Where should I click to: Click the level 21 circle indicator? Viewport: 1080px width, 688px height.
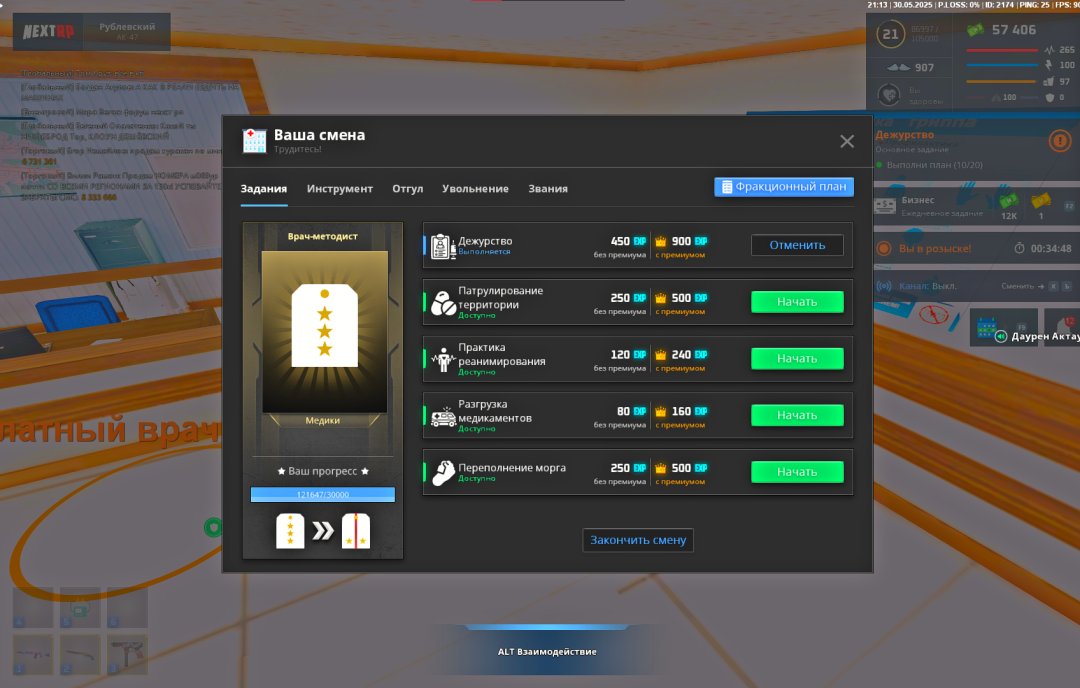click(x=891, y=34)
